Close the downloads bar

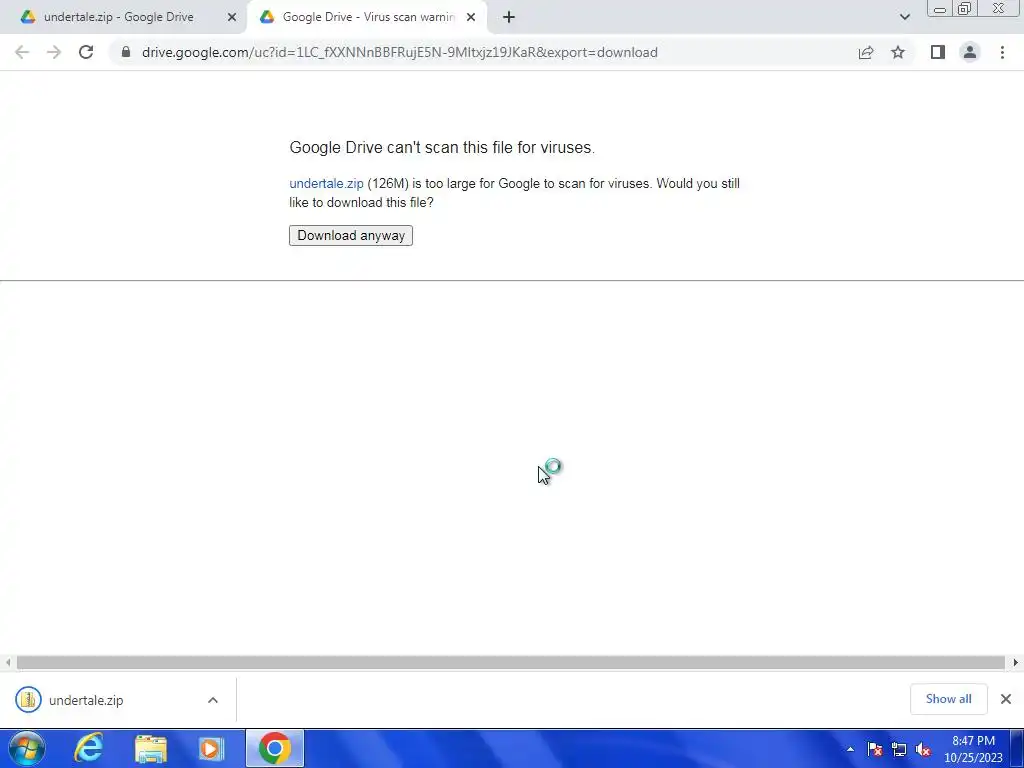tap(1006, 699)
